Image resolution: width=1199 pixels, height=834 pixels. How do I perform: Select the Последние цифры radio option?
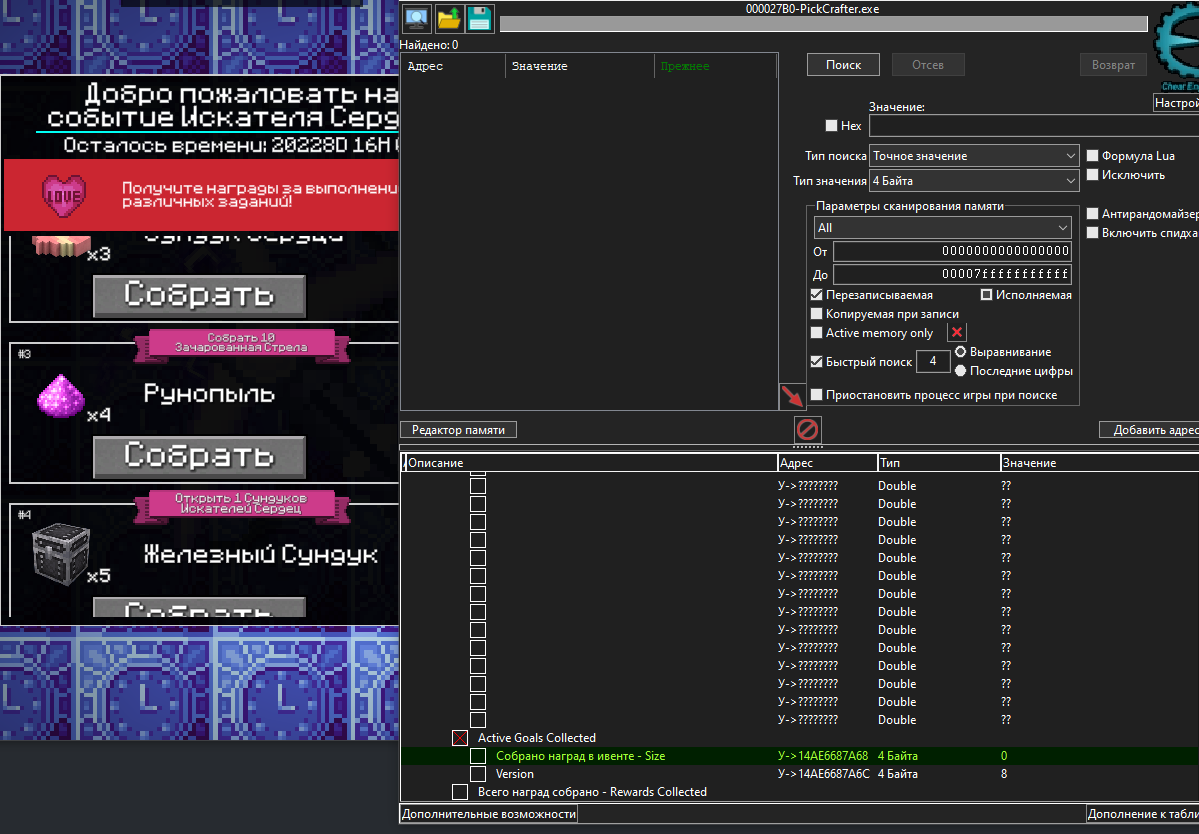(x=960, y=371)
